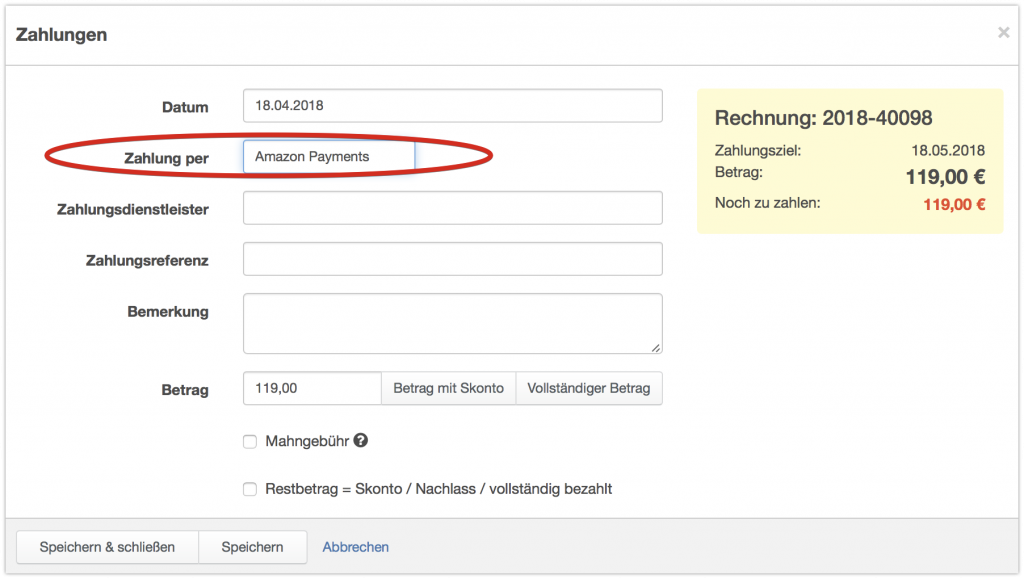The height and width of the screenshot is (579, 1024).
Task: Click the standalone Speichern button
Action: coord(252,547)
